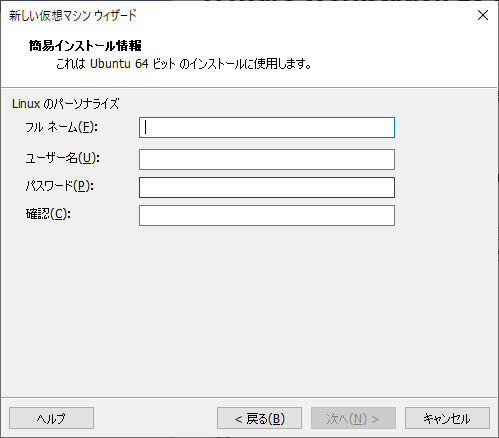Click the empty title bar area beside the title
499x438 pixels.
click(300, 15)
